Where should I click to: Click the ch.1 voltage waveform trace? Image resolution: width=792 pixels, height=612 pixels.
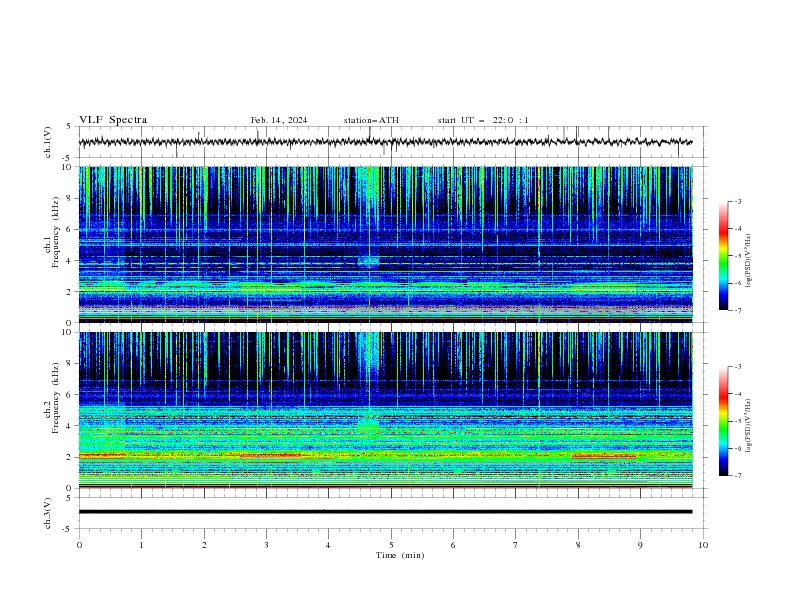pyautogui.click(x=385, y=142)
